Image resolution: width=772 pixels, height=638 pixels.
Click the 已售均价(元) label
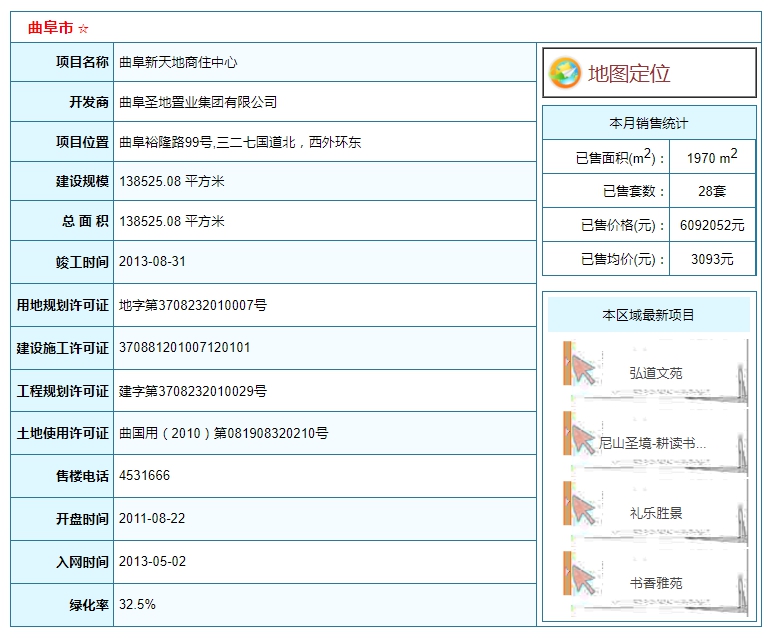tap(623, 259)
